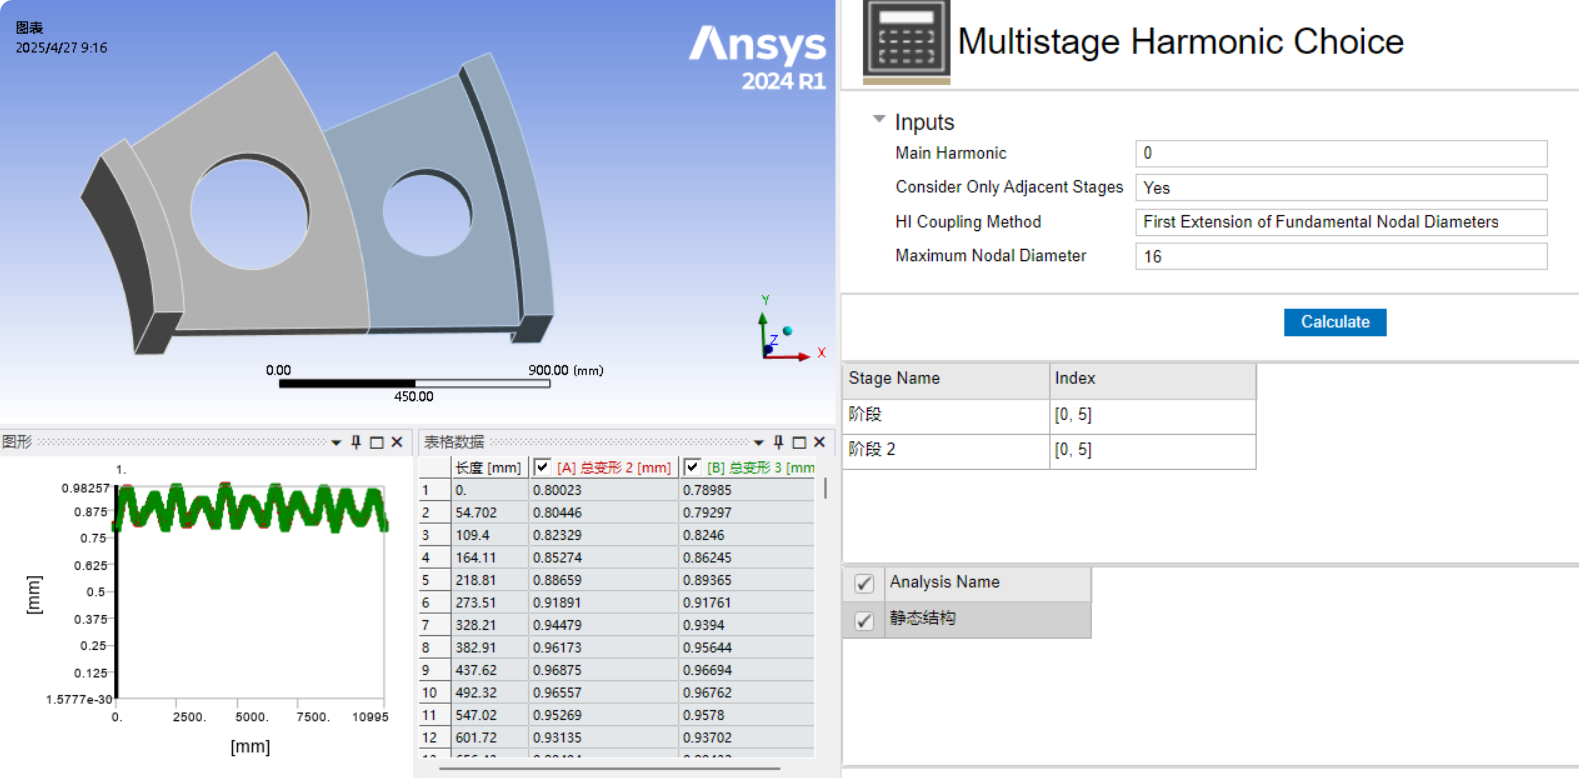Edit the Maximum Nodal Diameter field
Image resolution: width=1579 pixels, height=778 pixels.
click(1341, 256)
